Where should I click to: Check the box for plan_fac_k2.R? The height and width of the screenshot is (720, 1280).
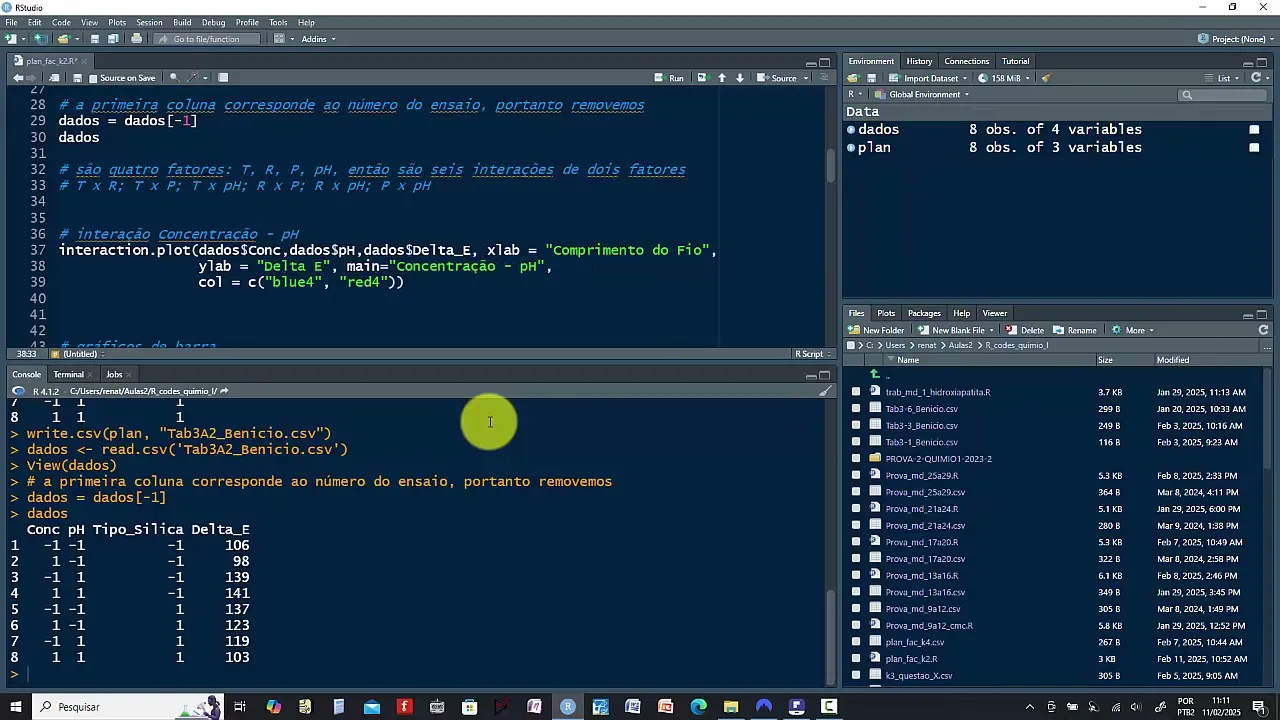tap(856, 659)
